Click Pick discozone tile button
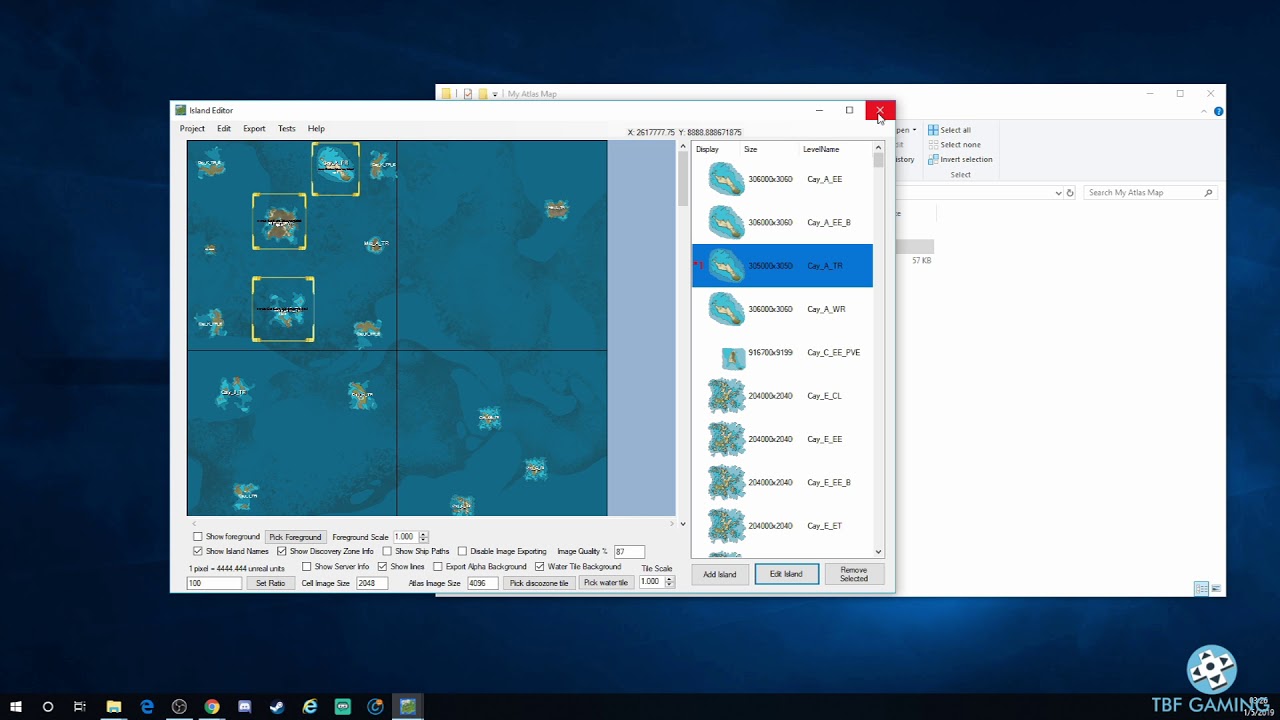Screen dimensions: 1280x720 pyautogui.click(x=539, y=583)
